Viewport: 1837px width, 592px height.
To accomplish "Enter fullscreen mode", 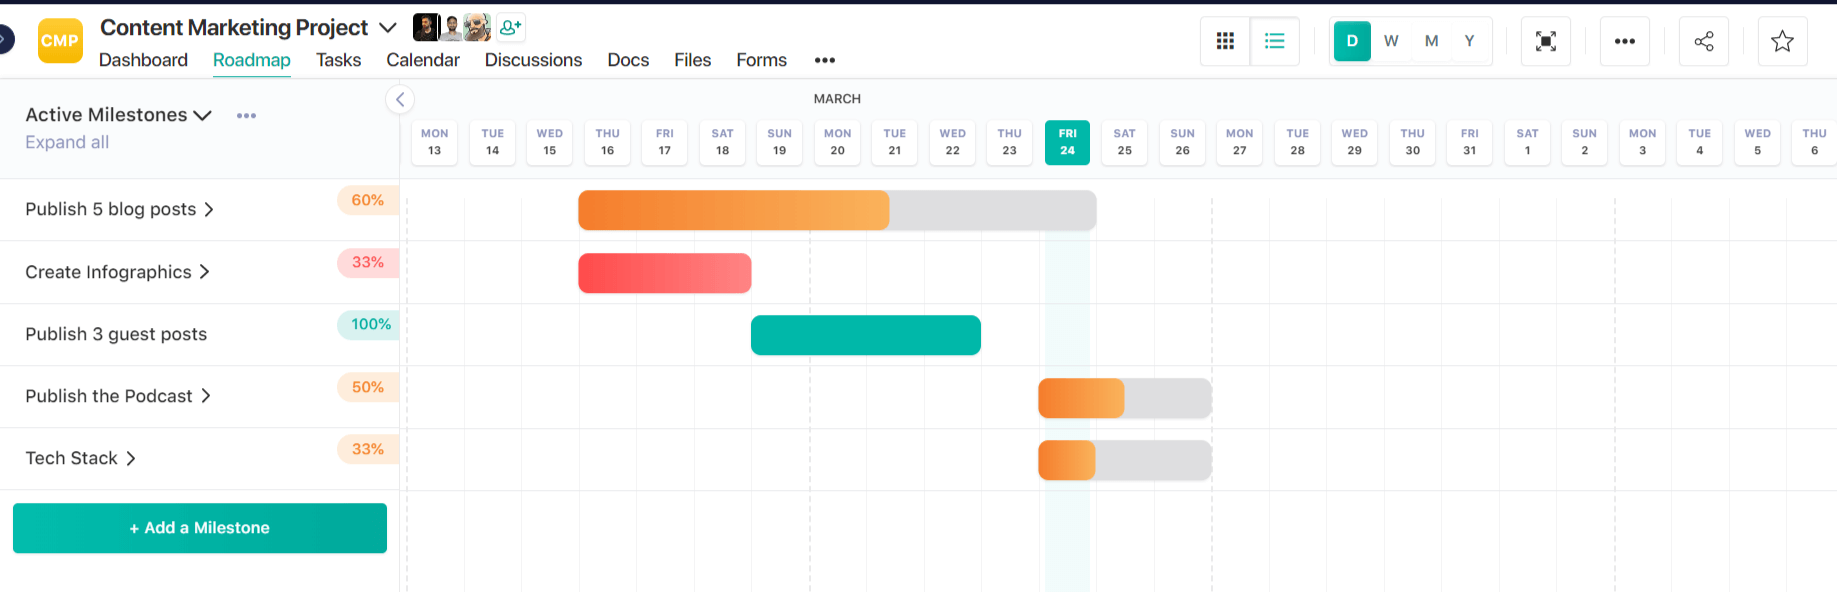I will 1545,41.
